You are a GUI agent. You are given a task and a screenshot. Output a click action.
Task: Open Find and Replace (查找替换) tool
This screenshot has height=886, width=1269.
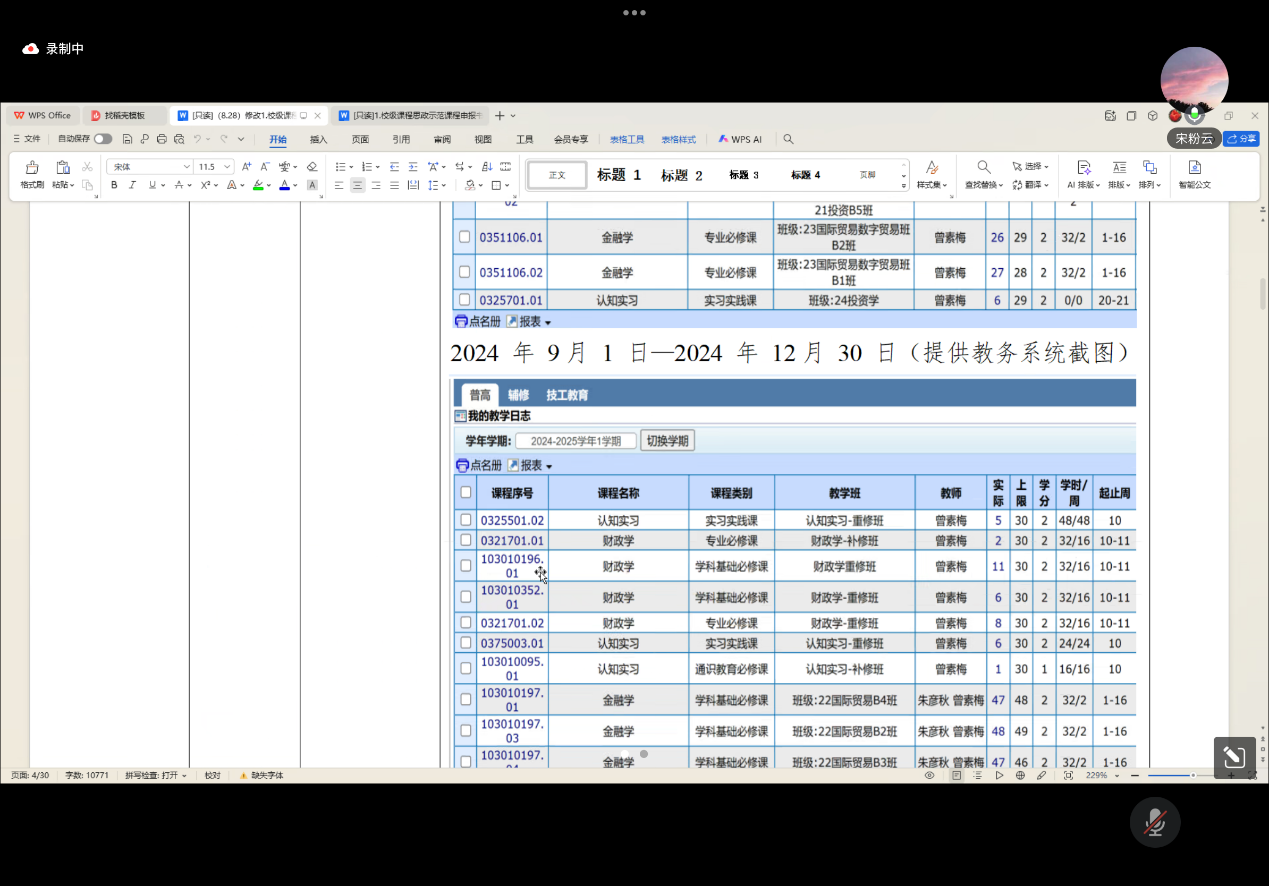point(984,173)
